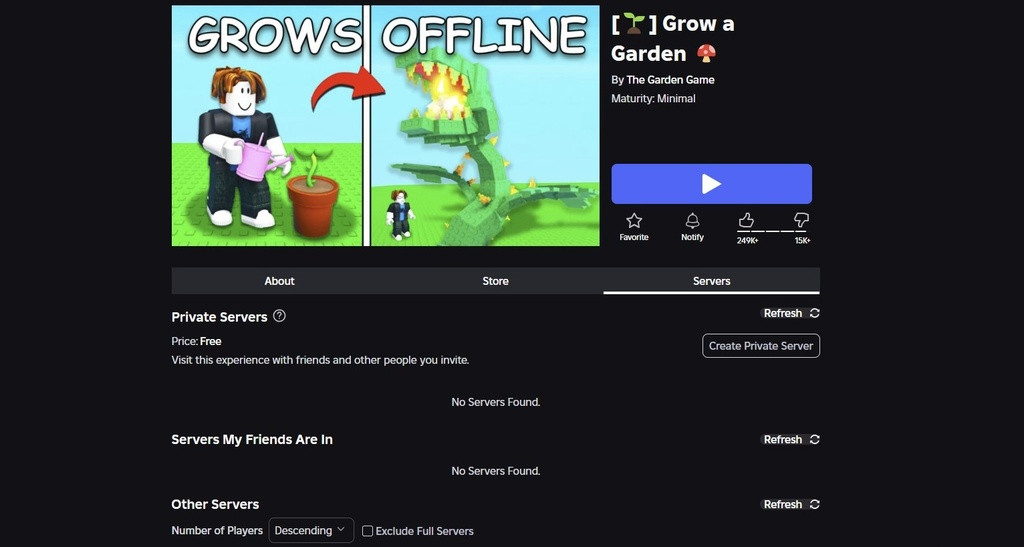Click the 'Visit this experience with friends' description
The width and height of the screenshot is (1024, 547).
tap(320, 360)
